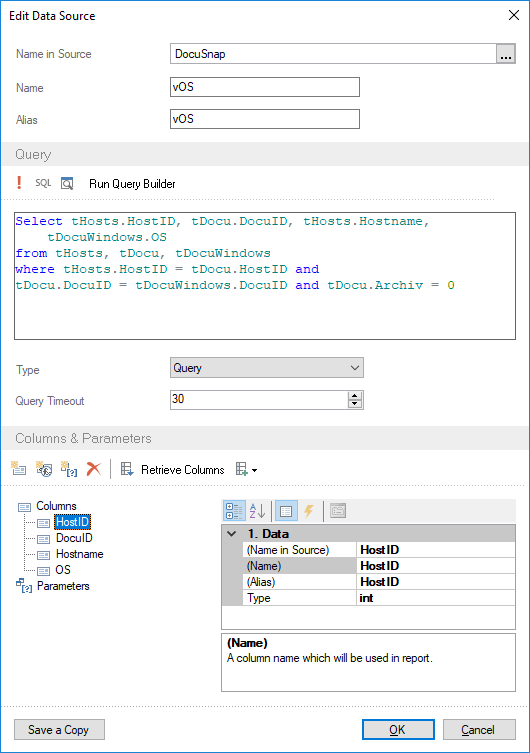The height and width of the screenshot is (753, 530).
Task: Select the (Name in Source) property row
Action: [x=300, y=550]
